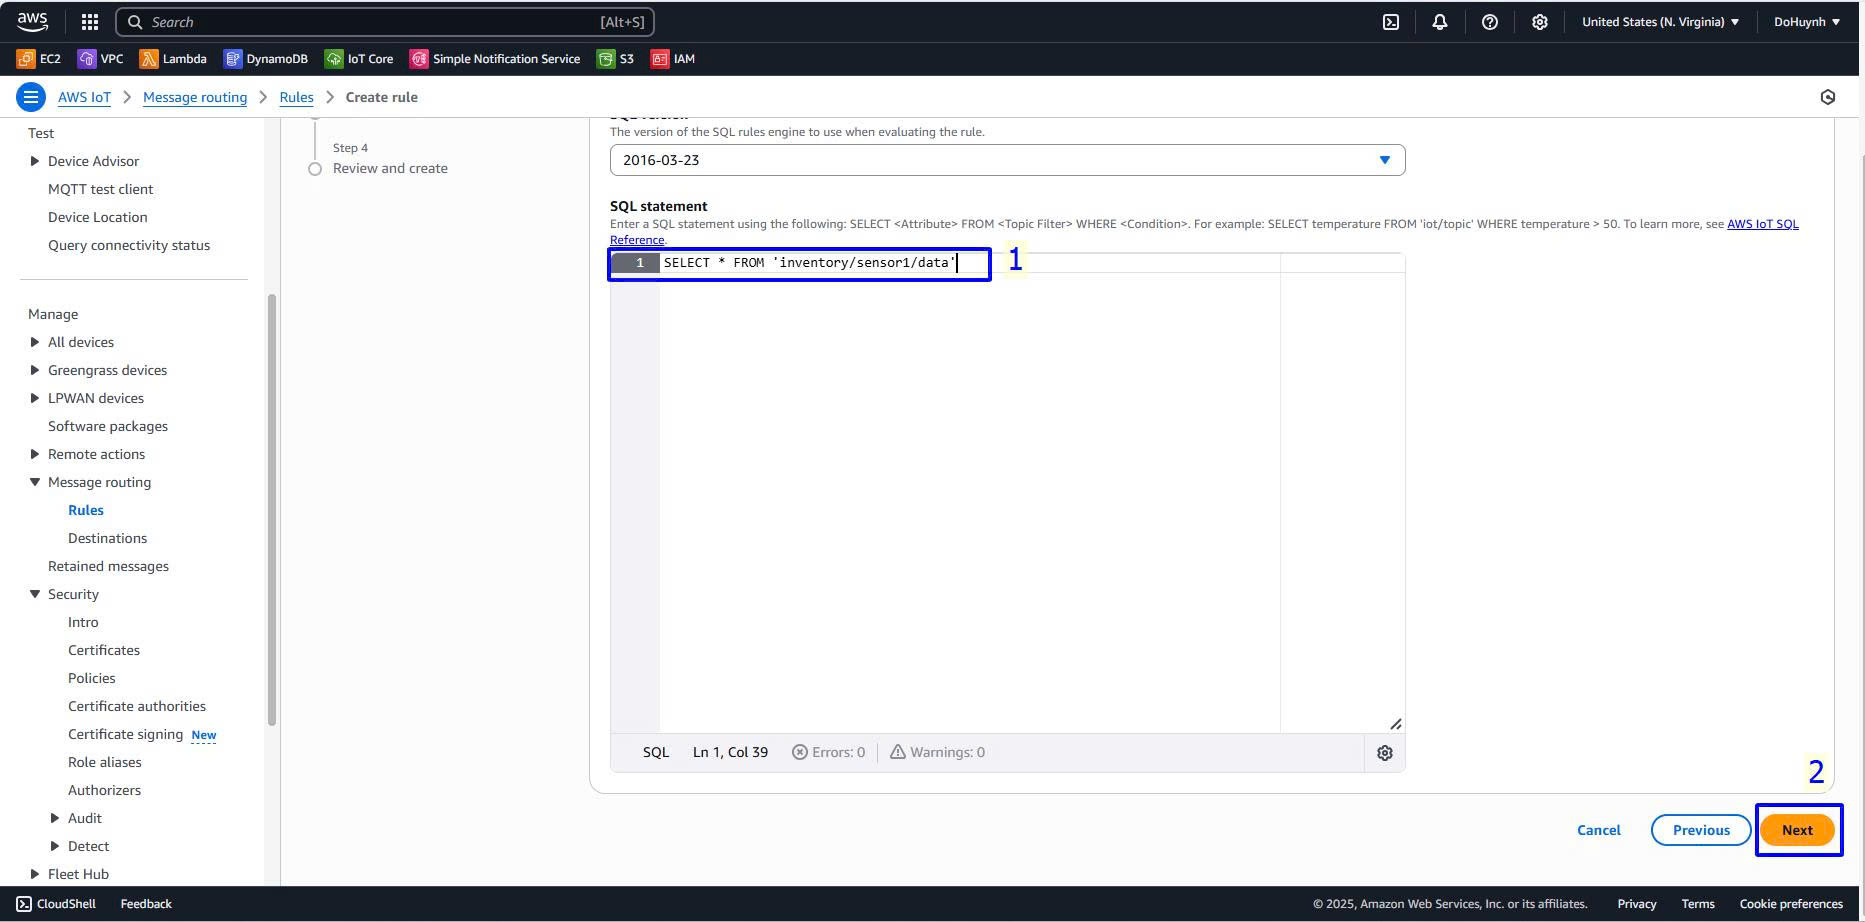Open the AWS services grid menu
1865x922 pixels.
coord(90,22)
